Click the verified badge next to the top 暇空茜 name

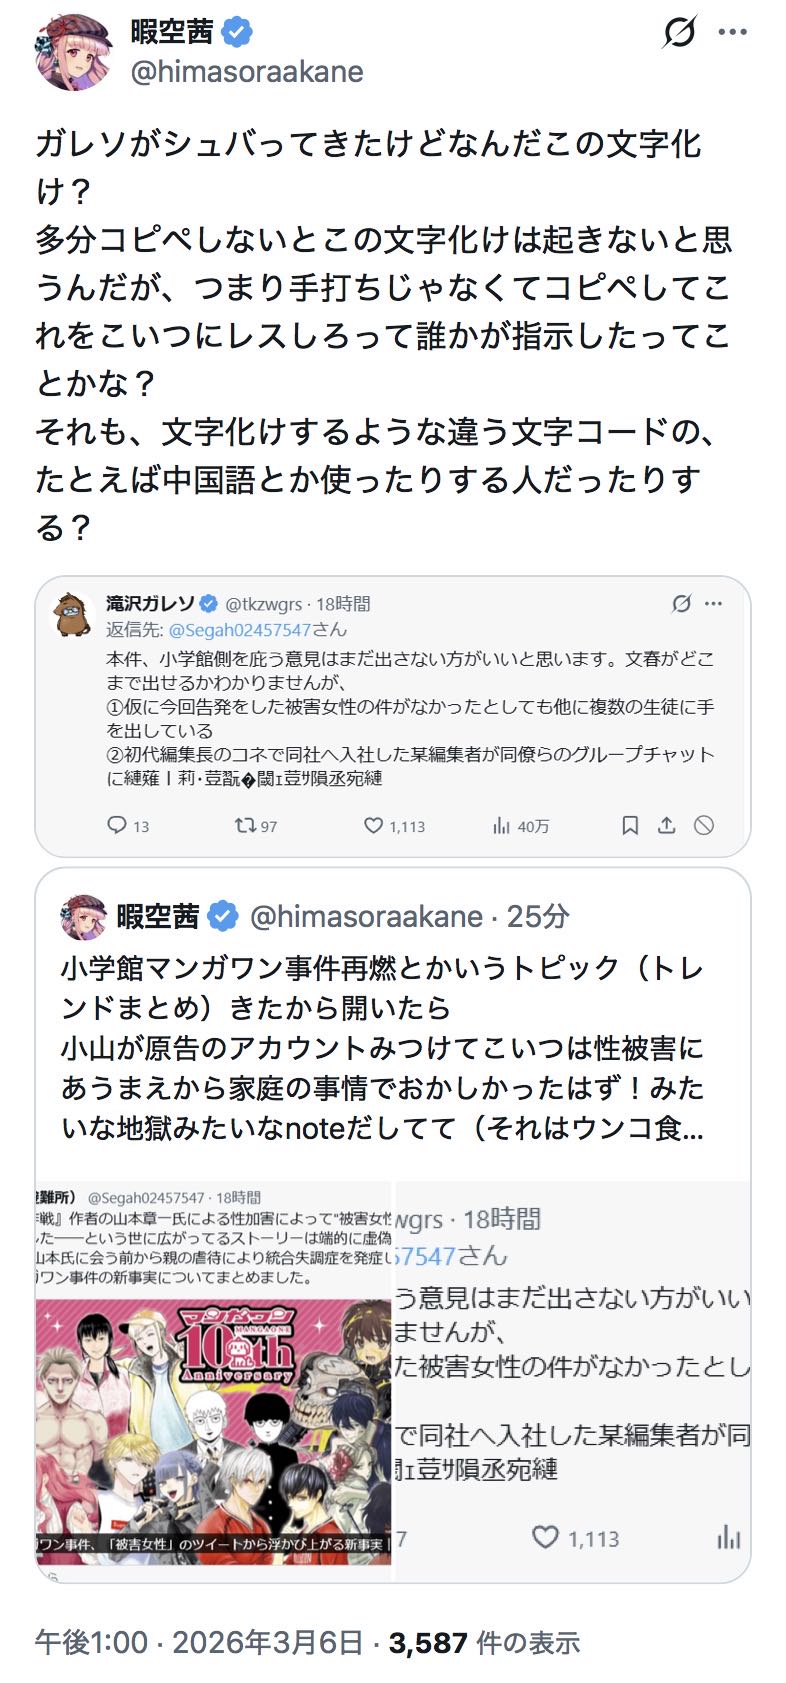[236, 32]
